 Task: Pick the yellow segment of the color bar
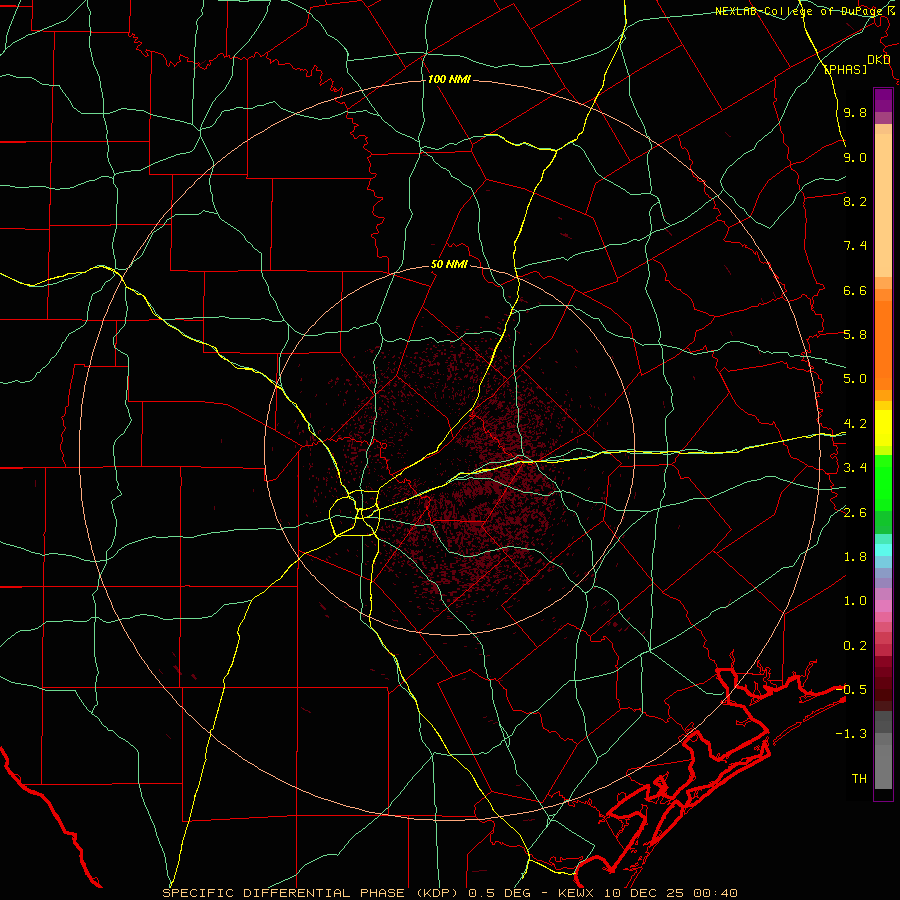(x=883, y=428)
